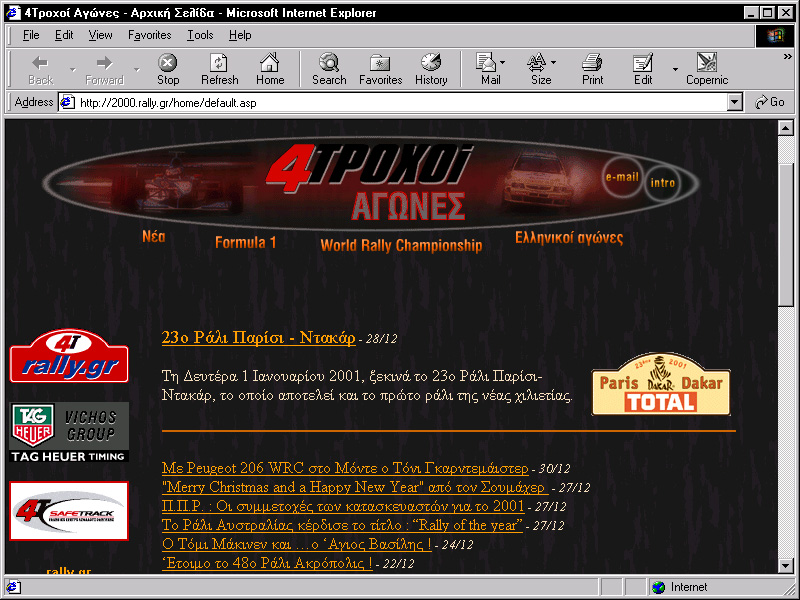Click the IE logo in the title bar

[x=13, y=12]
